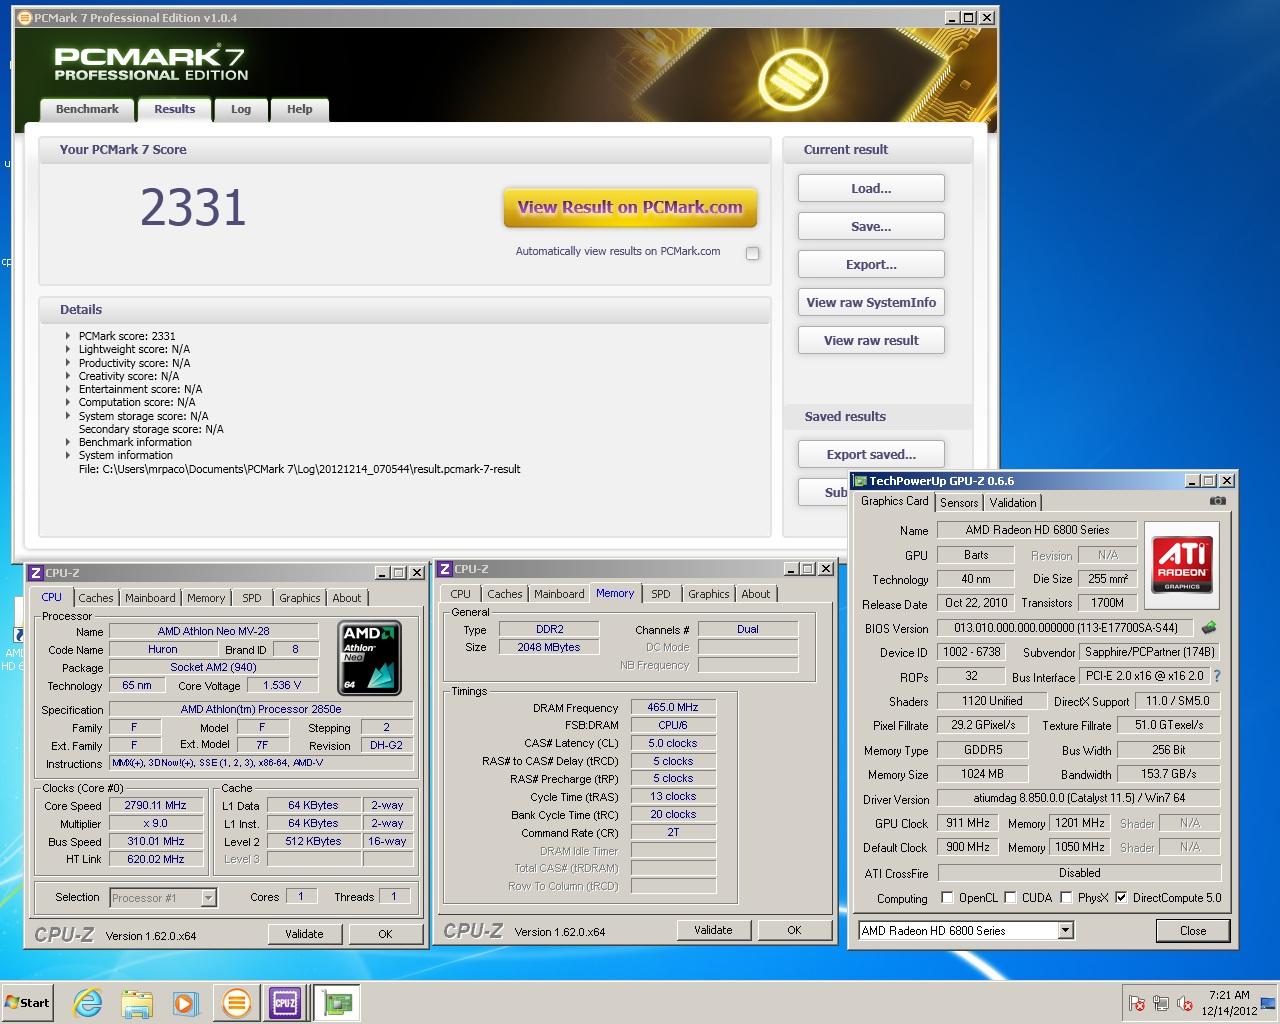Switch to the CPU-Z taskbar icon

click(x=285, y=1002)
